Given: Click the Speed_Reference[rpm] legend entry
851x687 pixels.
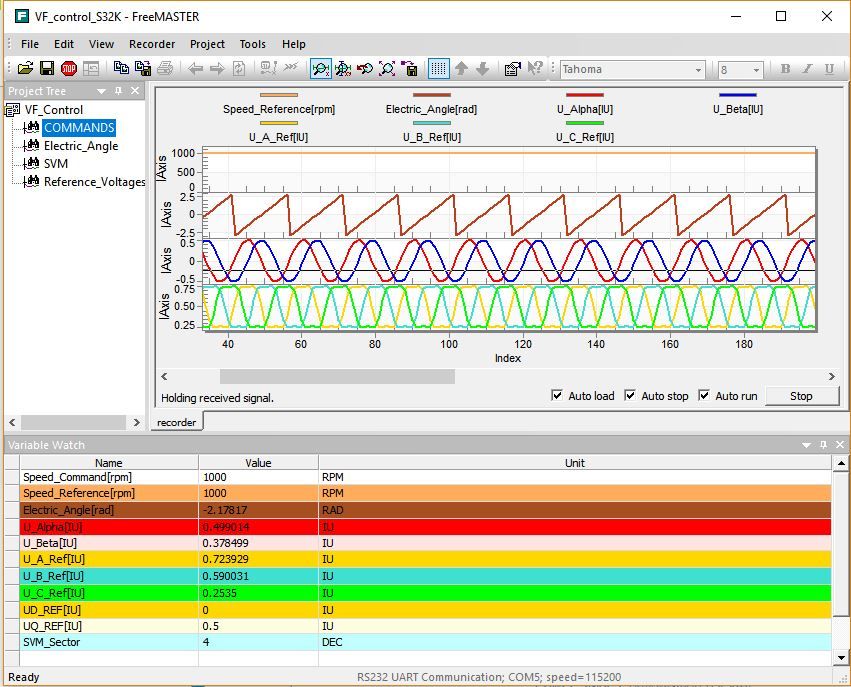Looking at the screenshot, I should pyautogui.click(x=279, y=104).
